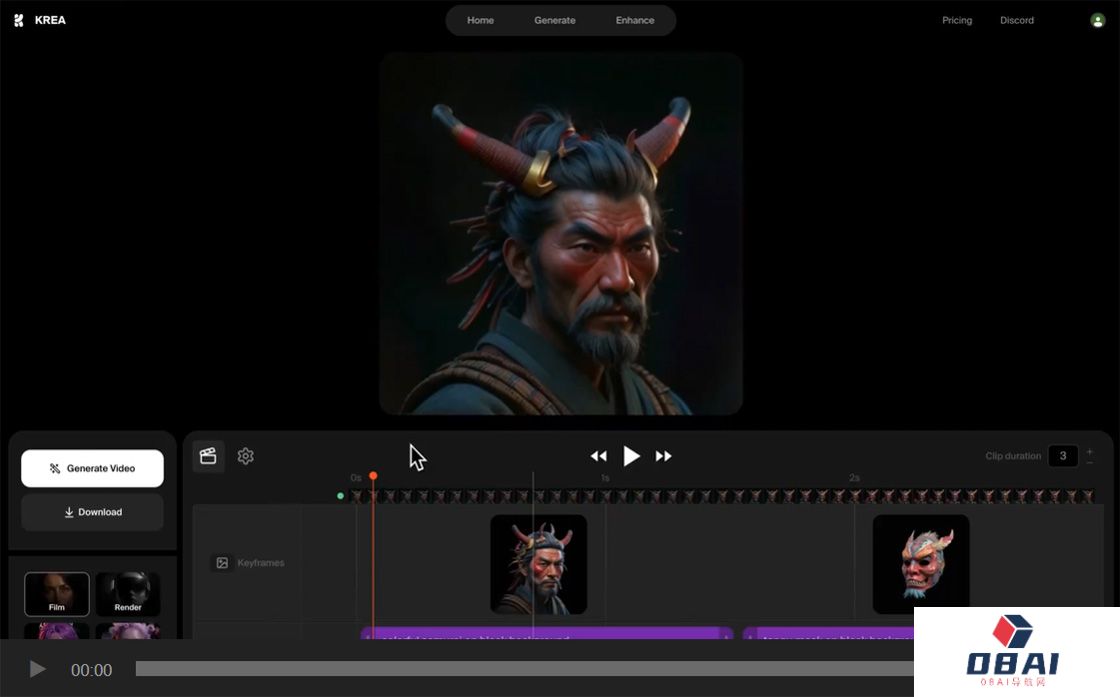Select the samurai keyframe thumbnail
The image size is (1120, 697).
pyautogui.click(x=538, y=564)
